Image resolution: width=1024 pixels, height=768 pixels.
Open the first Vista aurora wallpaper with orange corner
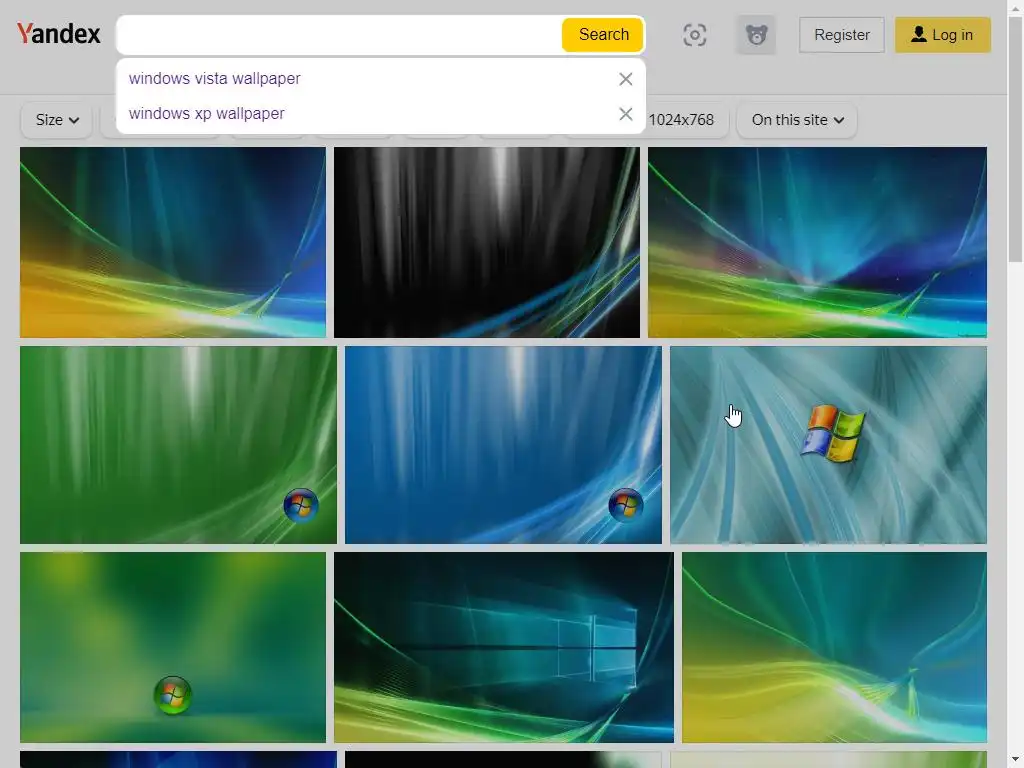[x=173, y=242]
